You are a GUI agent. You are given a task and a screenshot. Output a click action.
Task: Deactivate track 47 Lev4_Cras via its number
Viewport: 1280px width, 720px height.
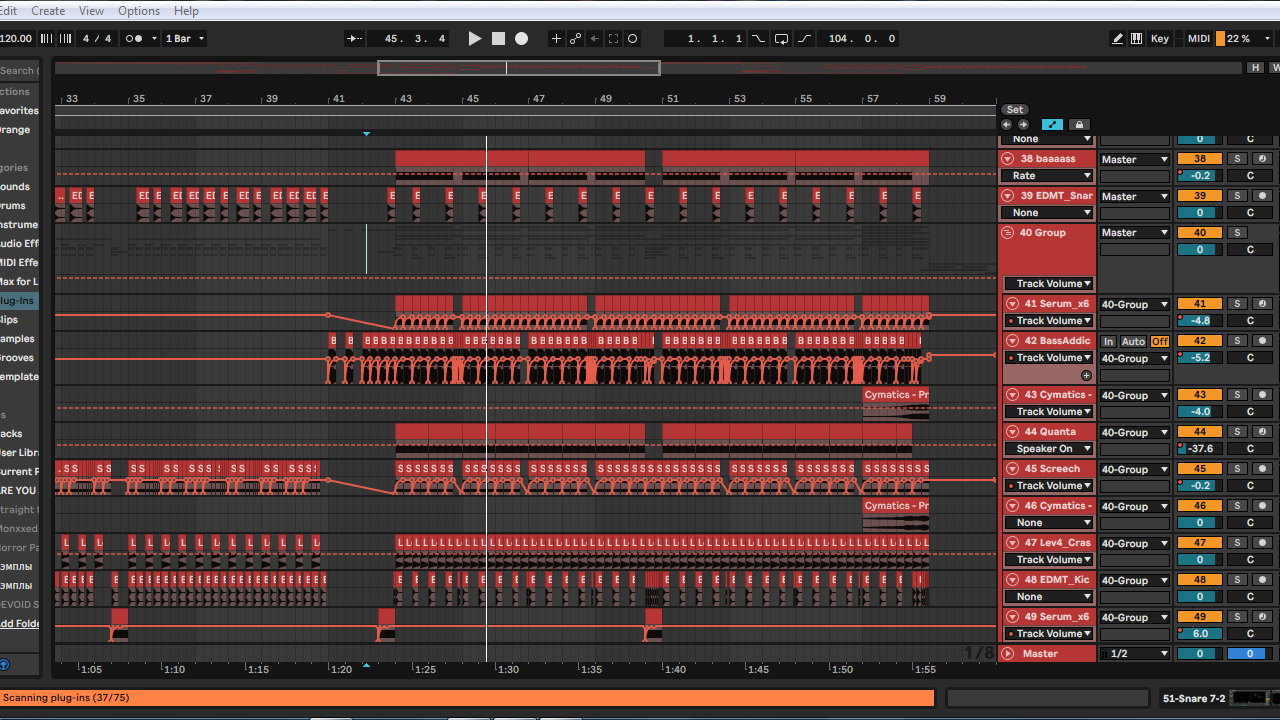coord(1200,543)
